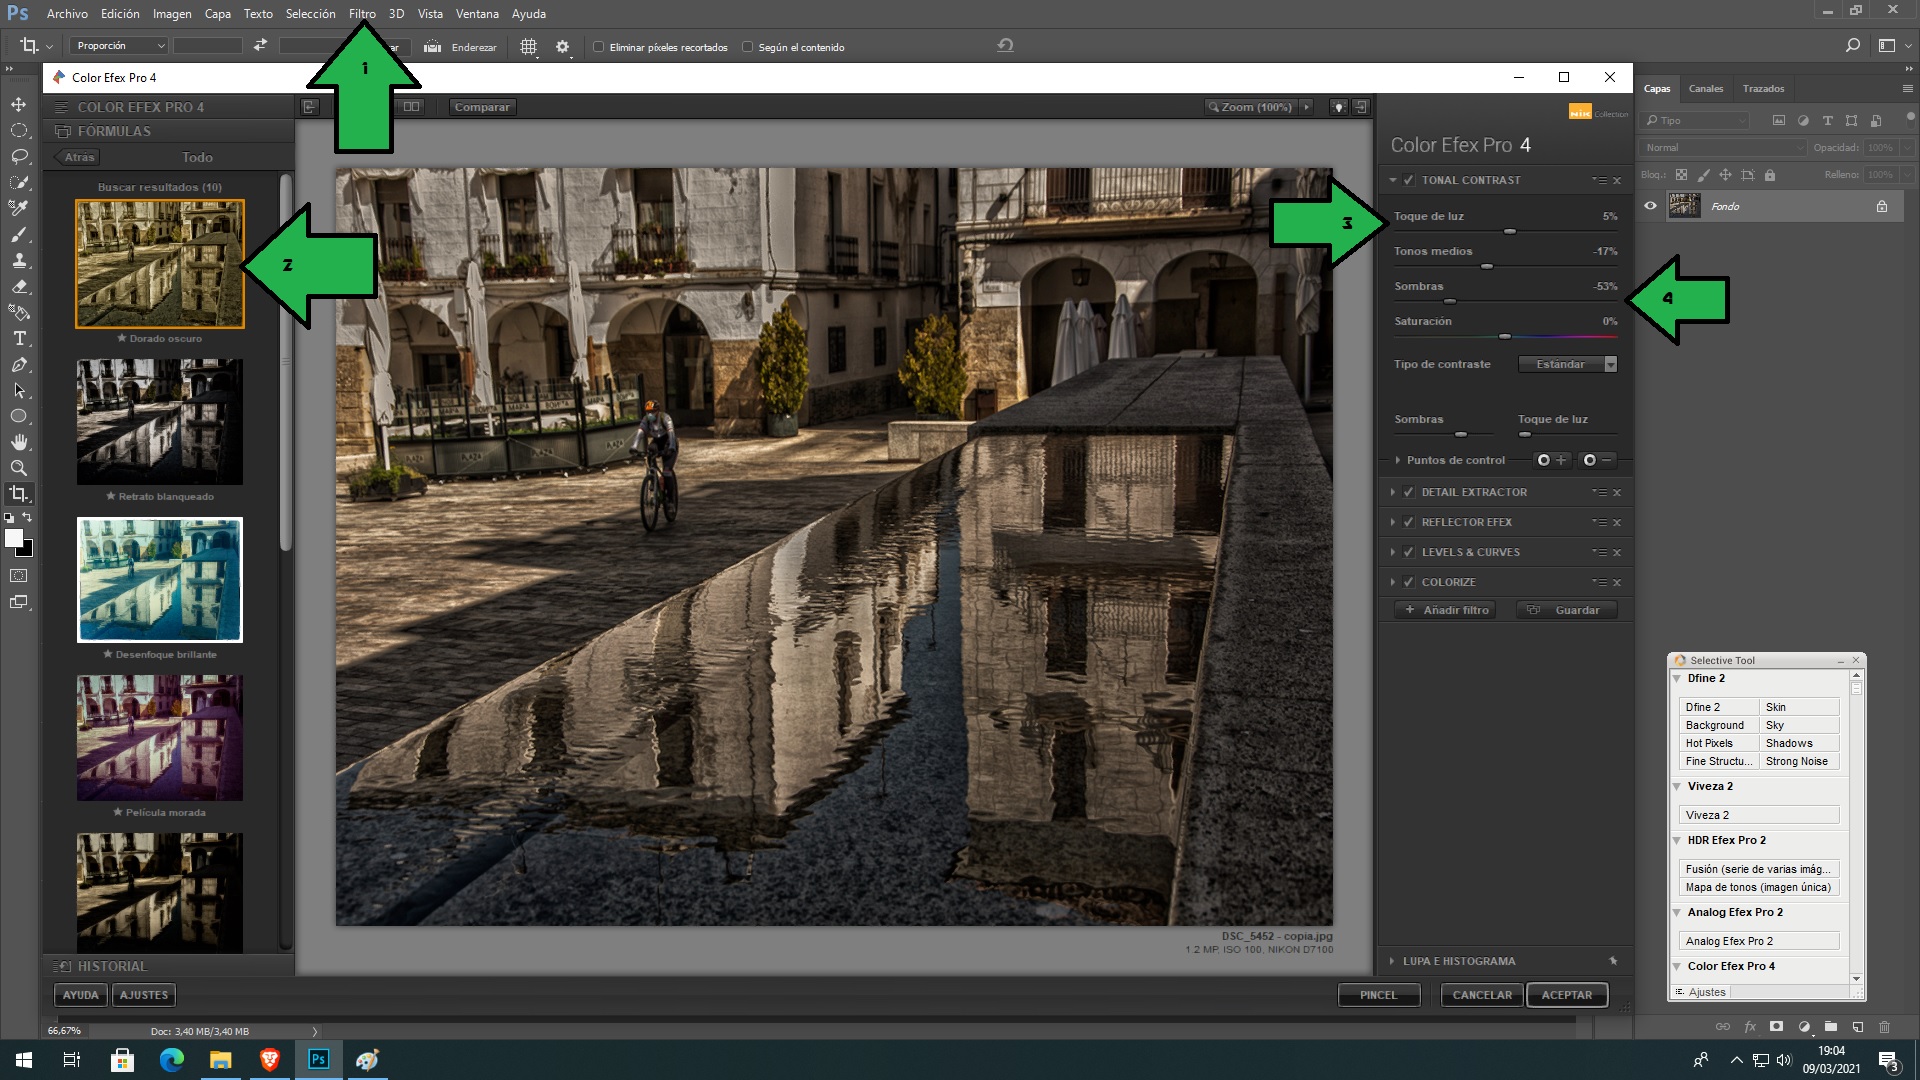Select the Brush tool
Screen dimensions: 1920x1080
point(19,235)
